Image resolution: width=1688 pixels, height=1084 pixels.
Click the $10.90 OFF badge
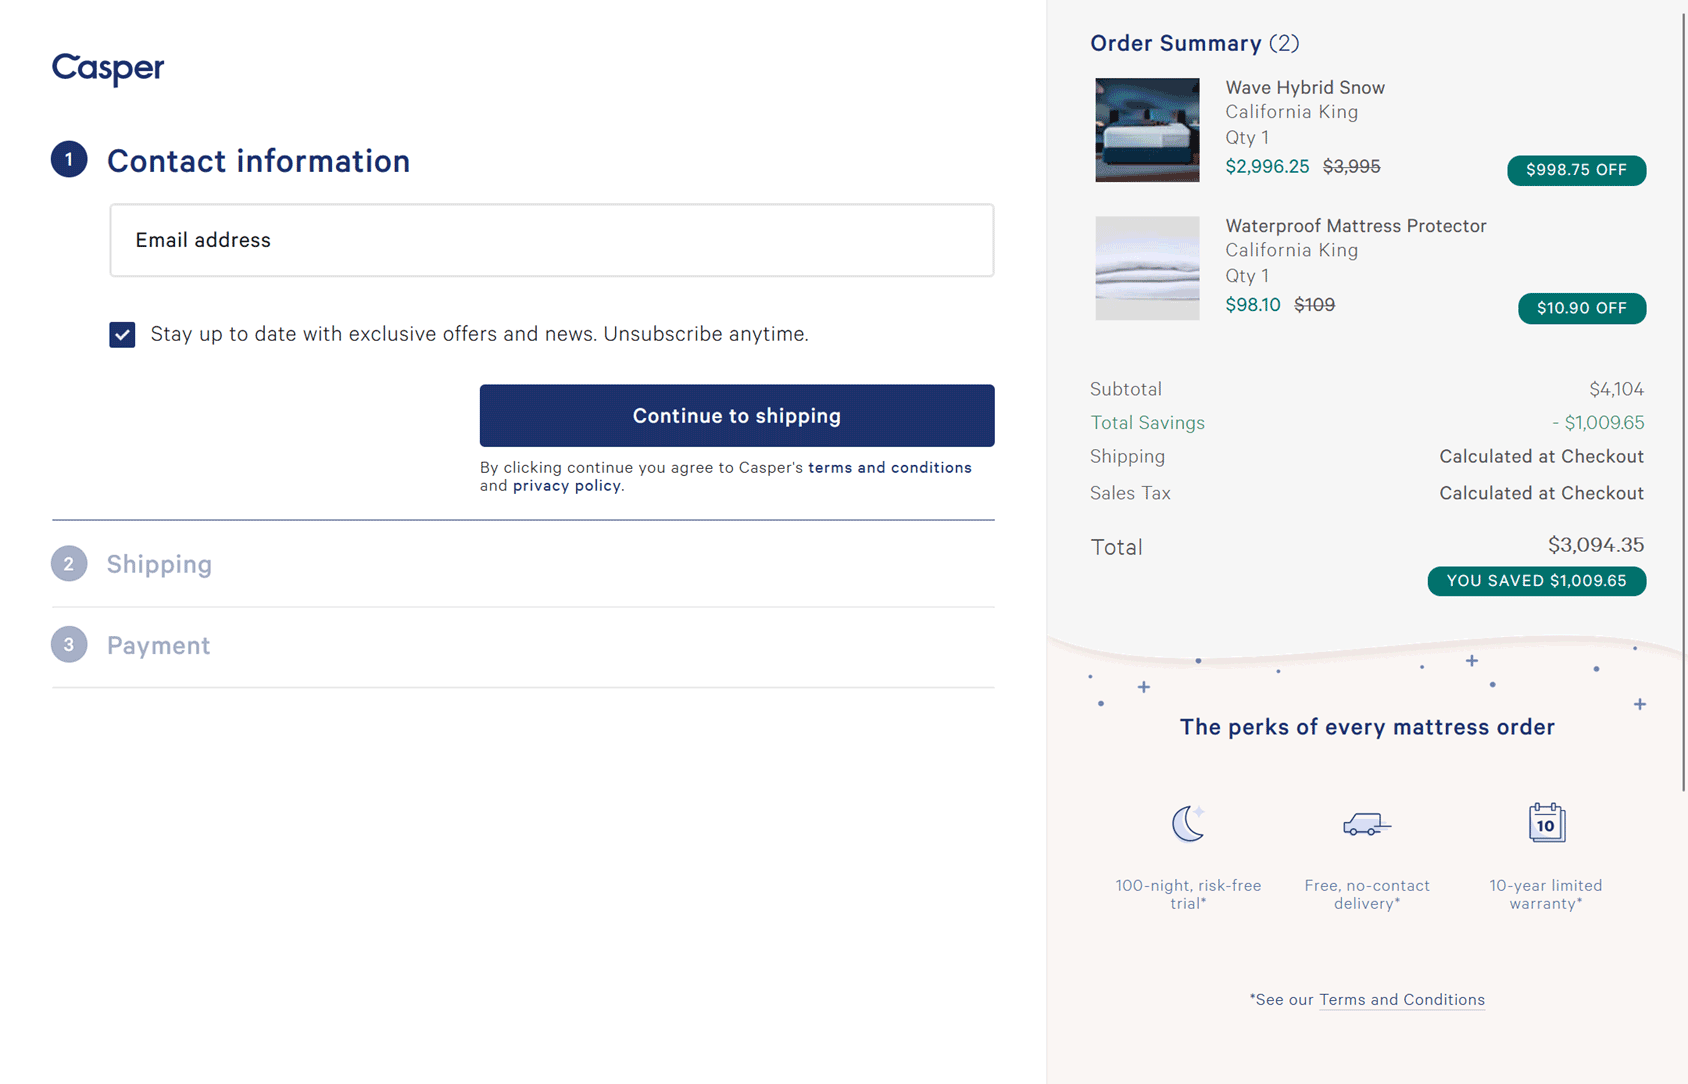(1582, 308)
